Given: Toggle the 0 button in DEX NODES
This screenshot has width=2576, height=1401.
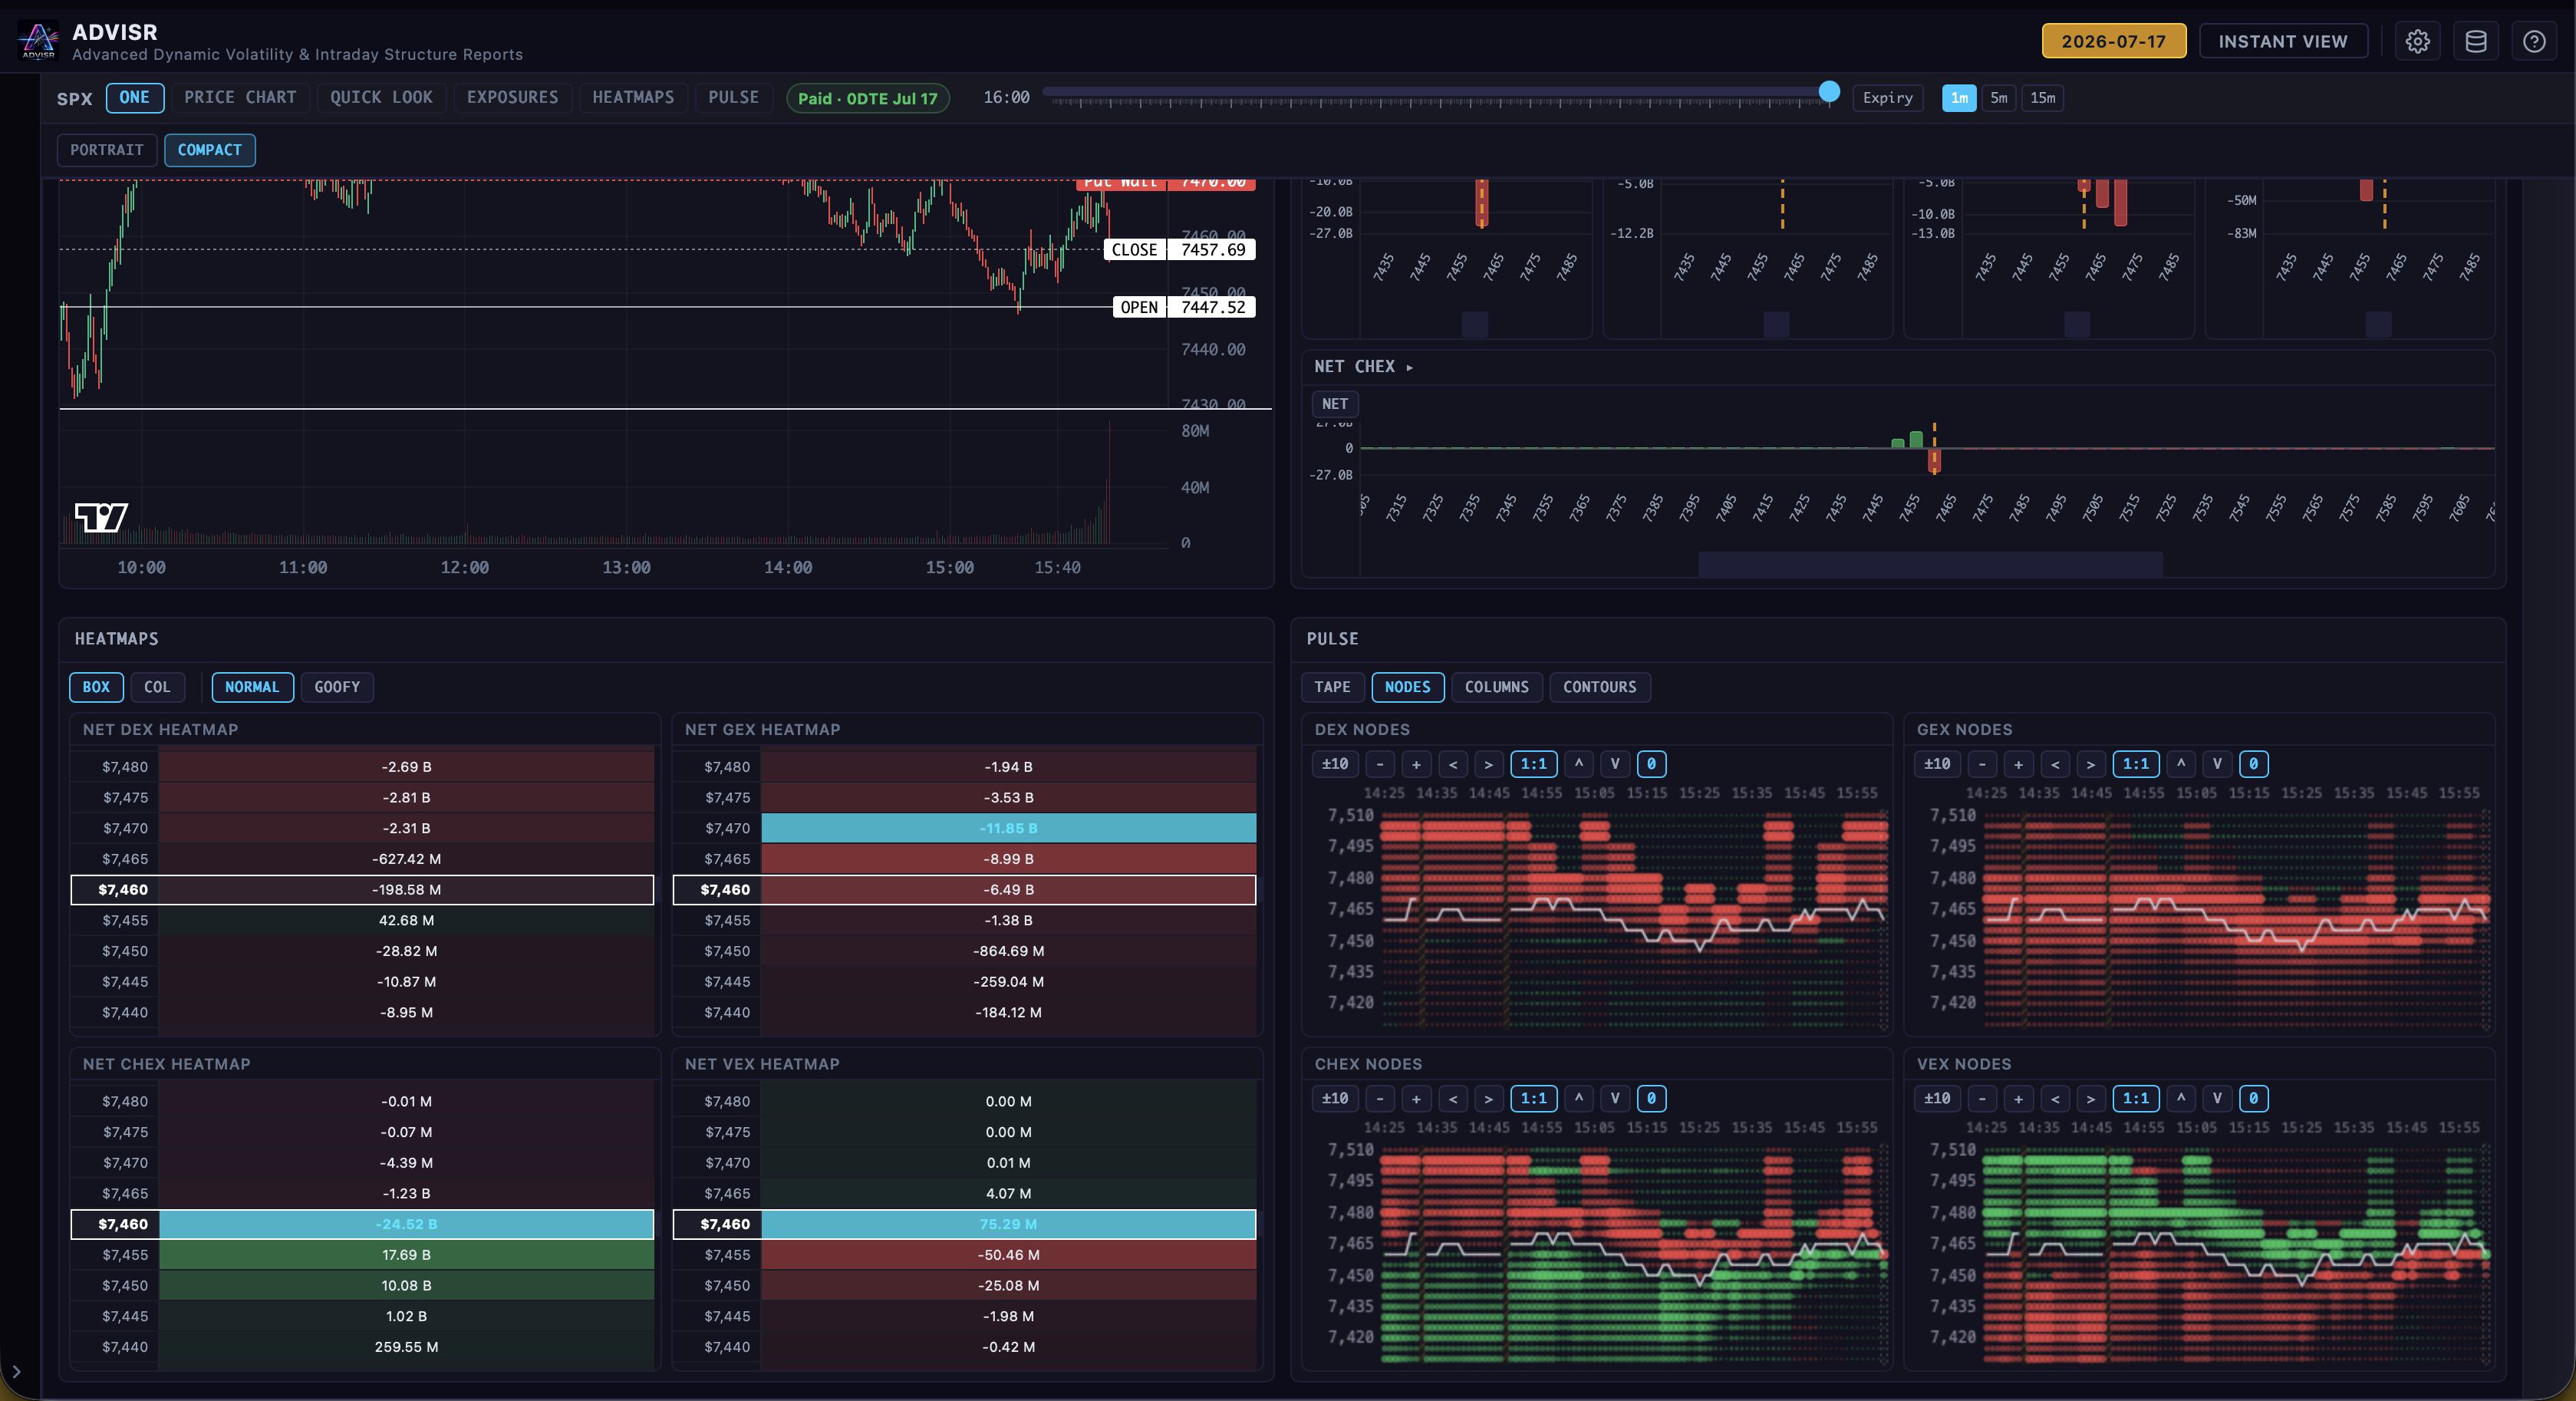Looking at the screenshot, I should [x=1651, y=764].
